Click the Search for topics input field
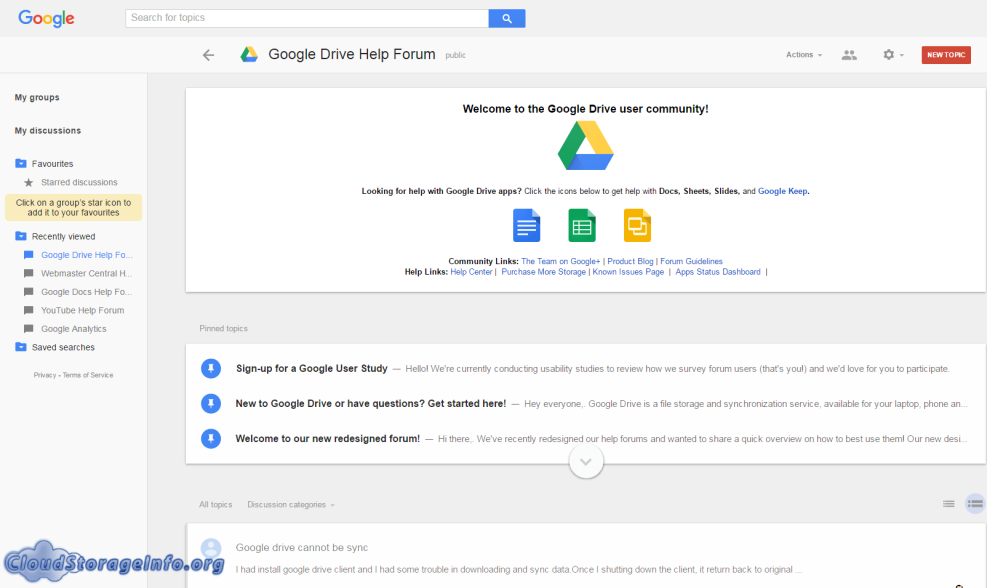This screenshot has height=588, width=987. pyautogui.click(x=300, y=18)
